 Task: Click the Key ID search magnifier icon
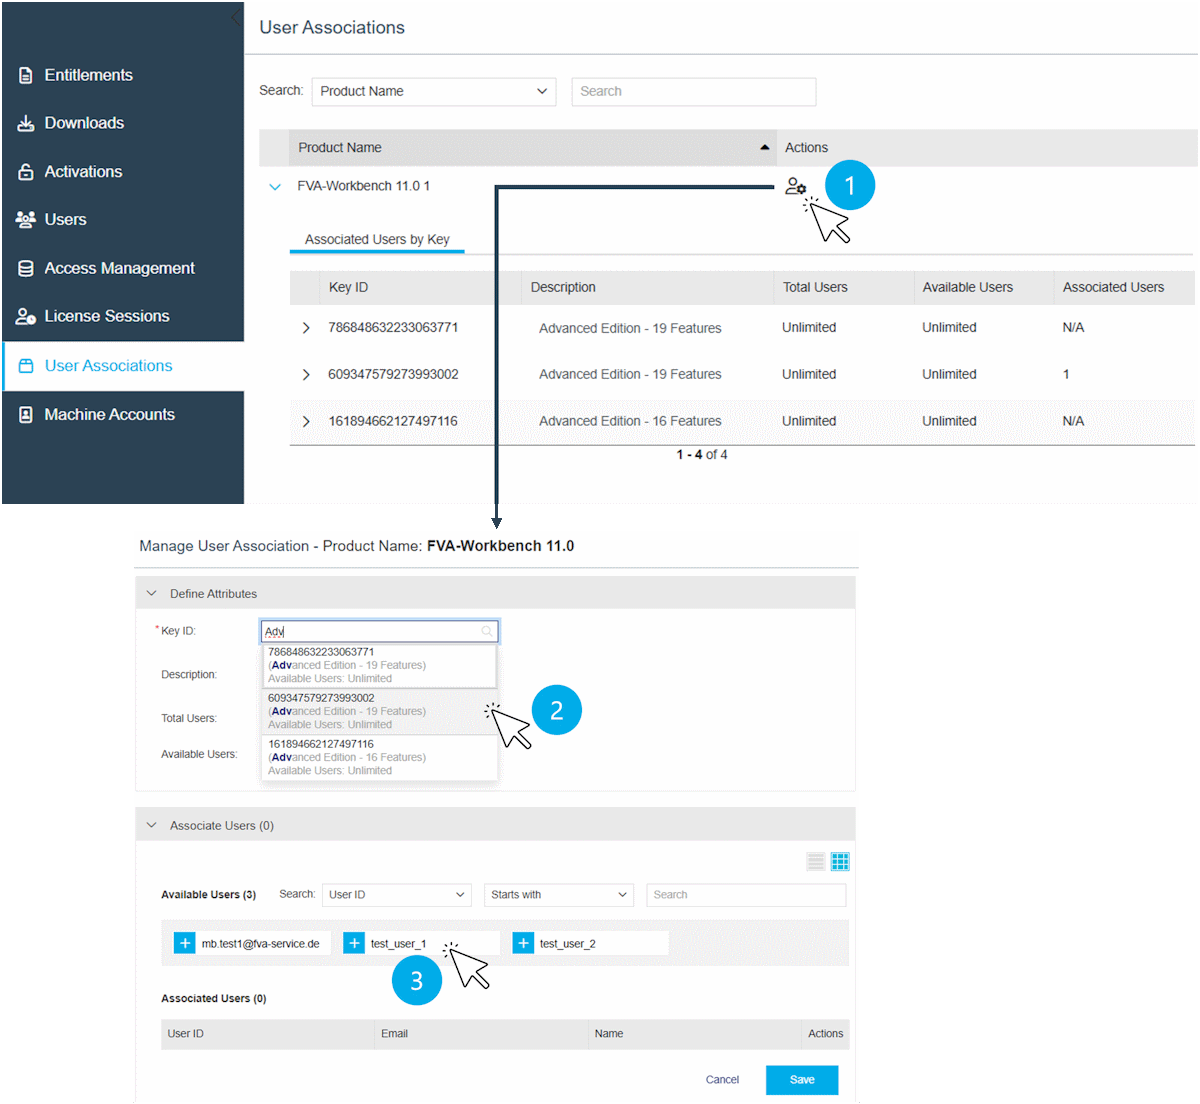coord(487,631)
